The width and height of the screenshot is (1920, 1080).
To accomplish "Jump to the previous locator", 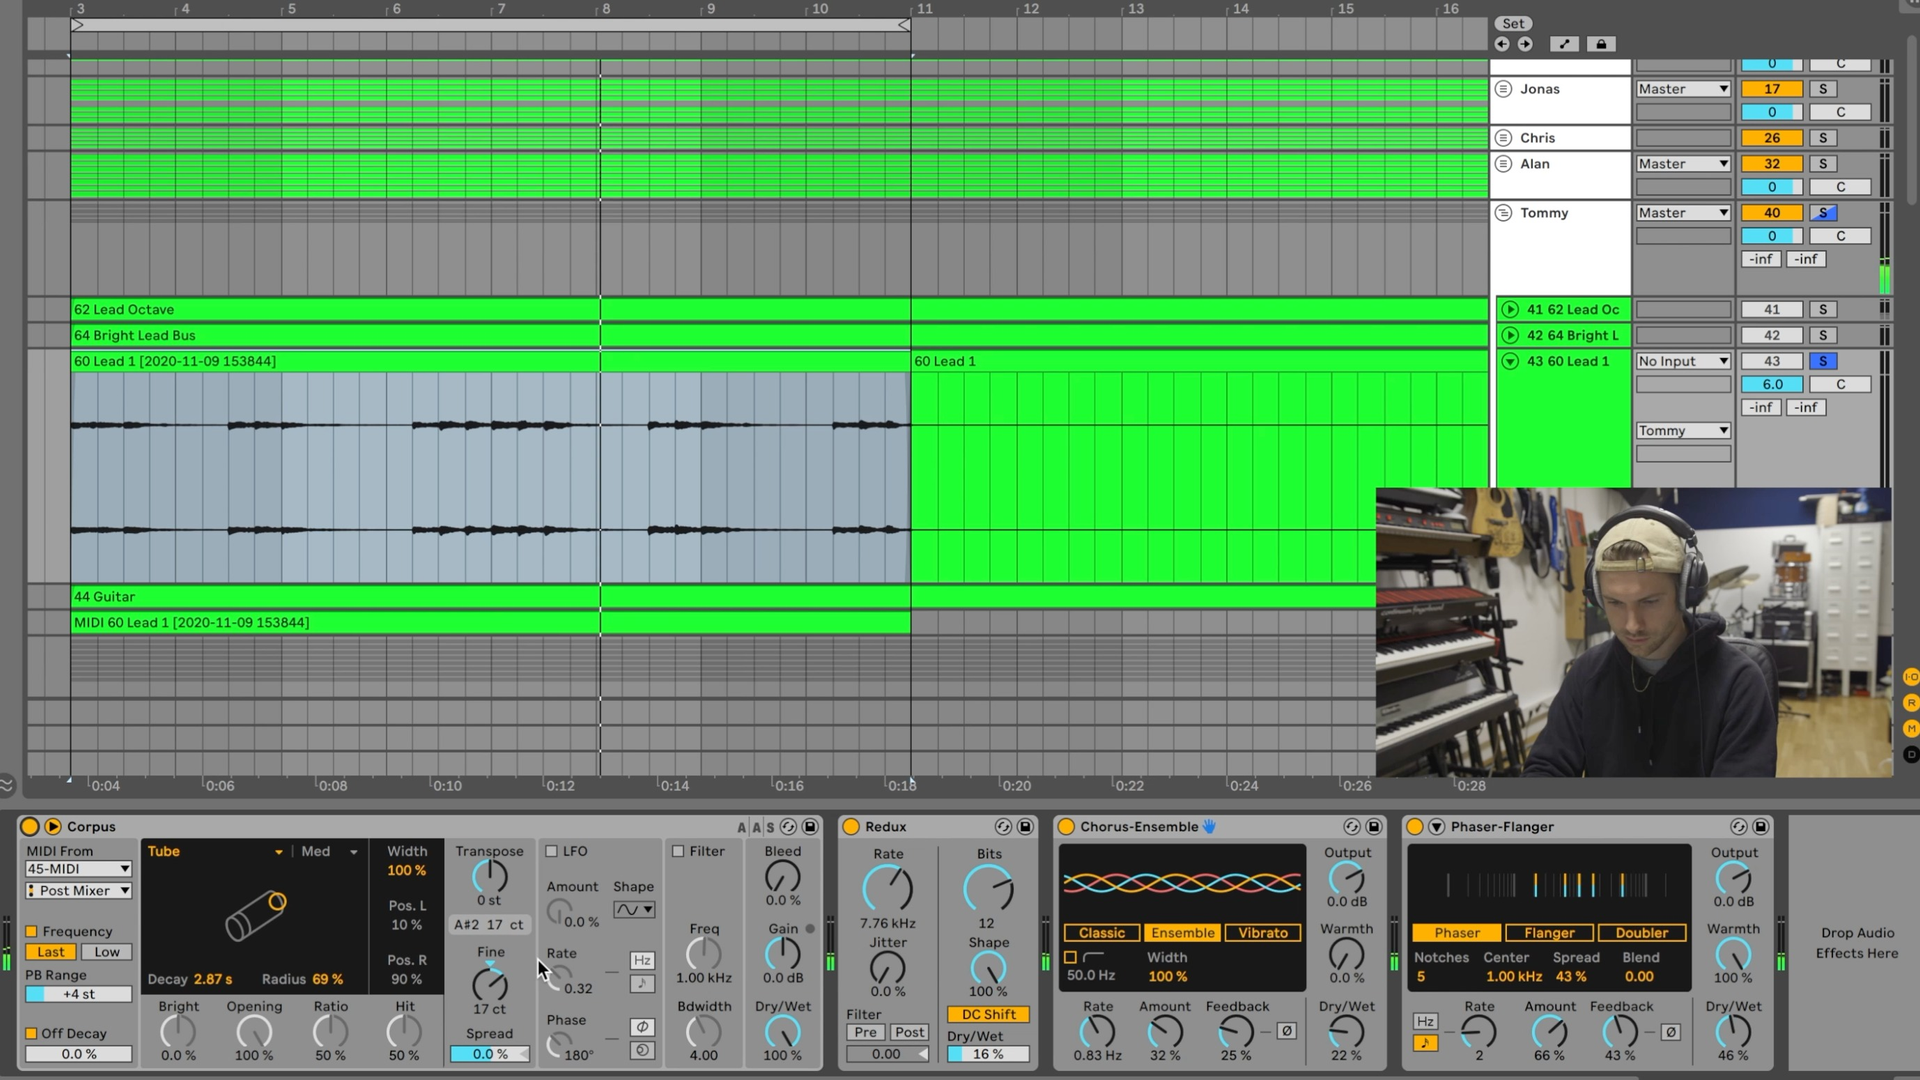I will coord(1502,44).
